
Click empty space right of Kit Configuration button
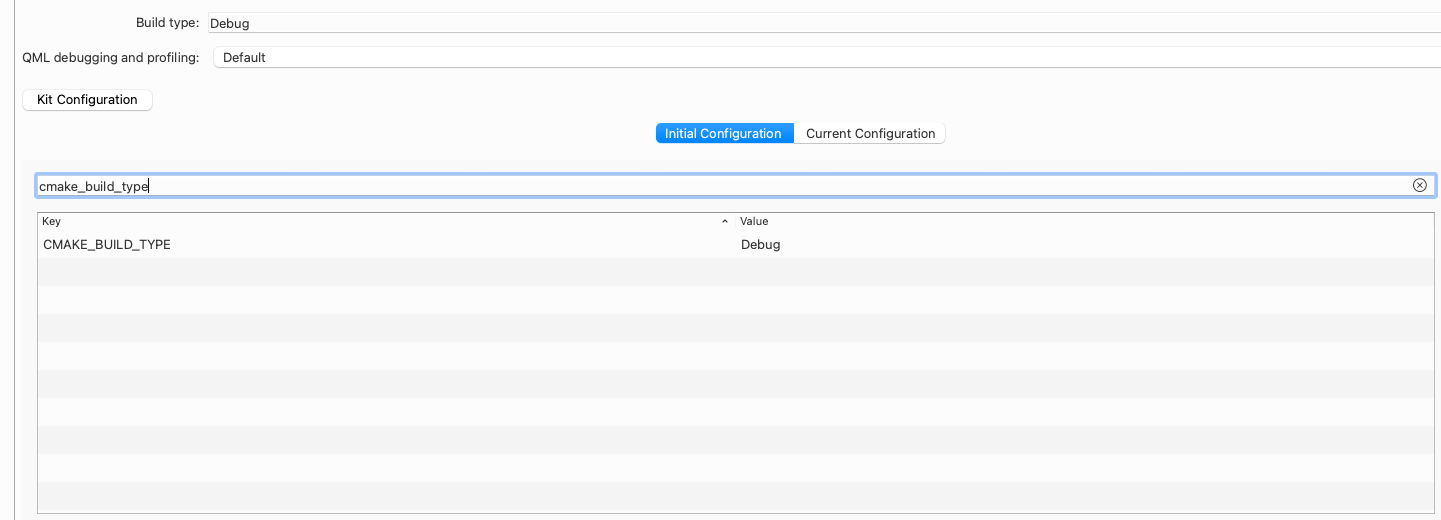click(400, 100)
